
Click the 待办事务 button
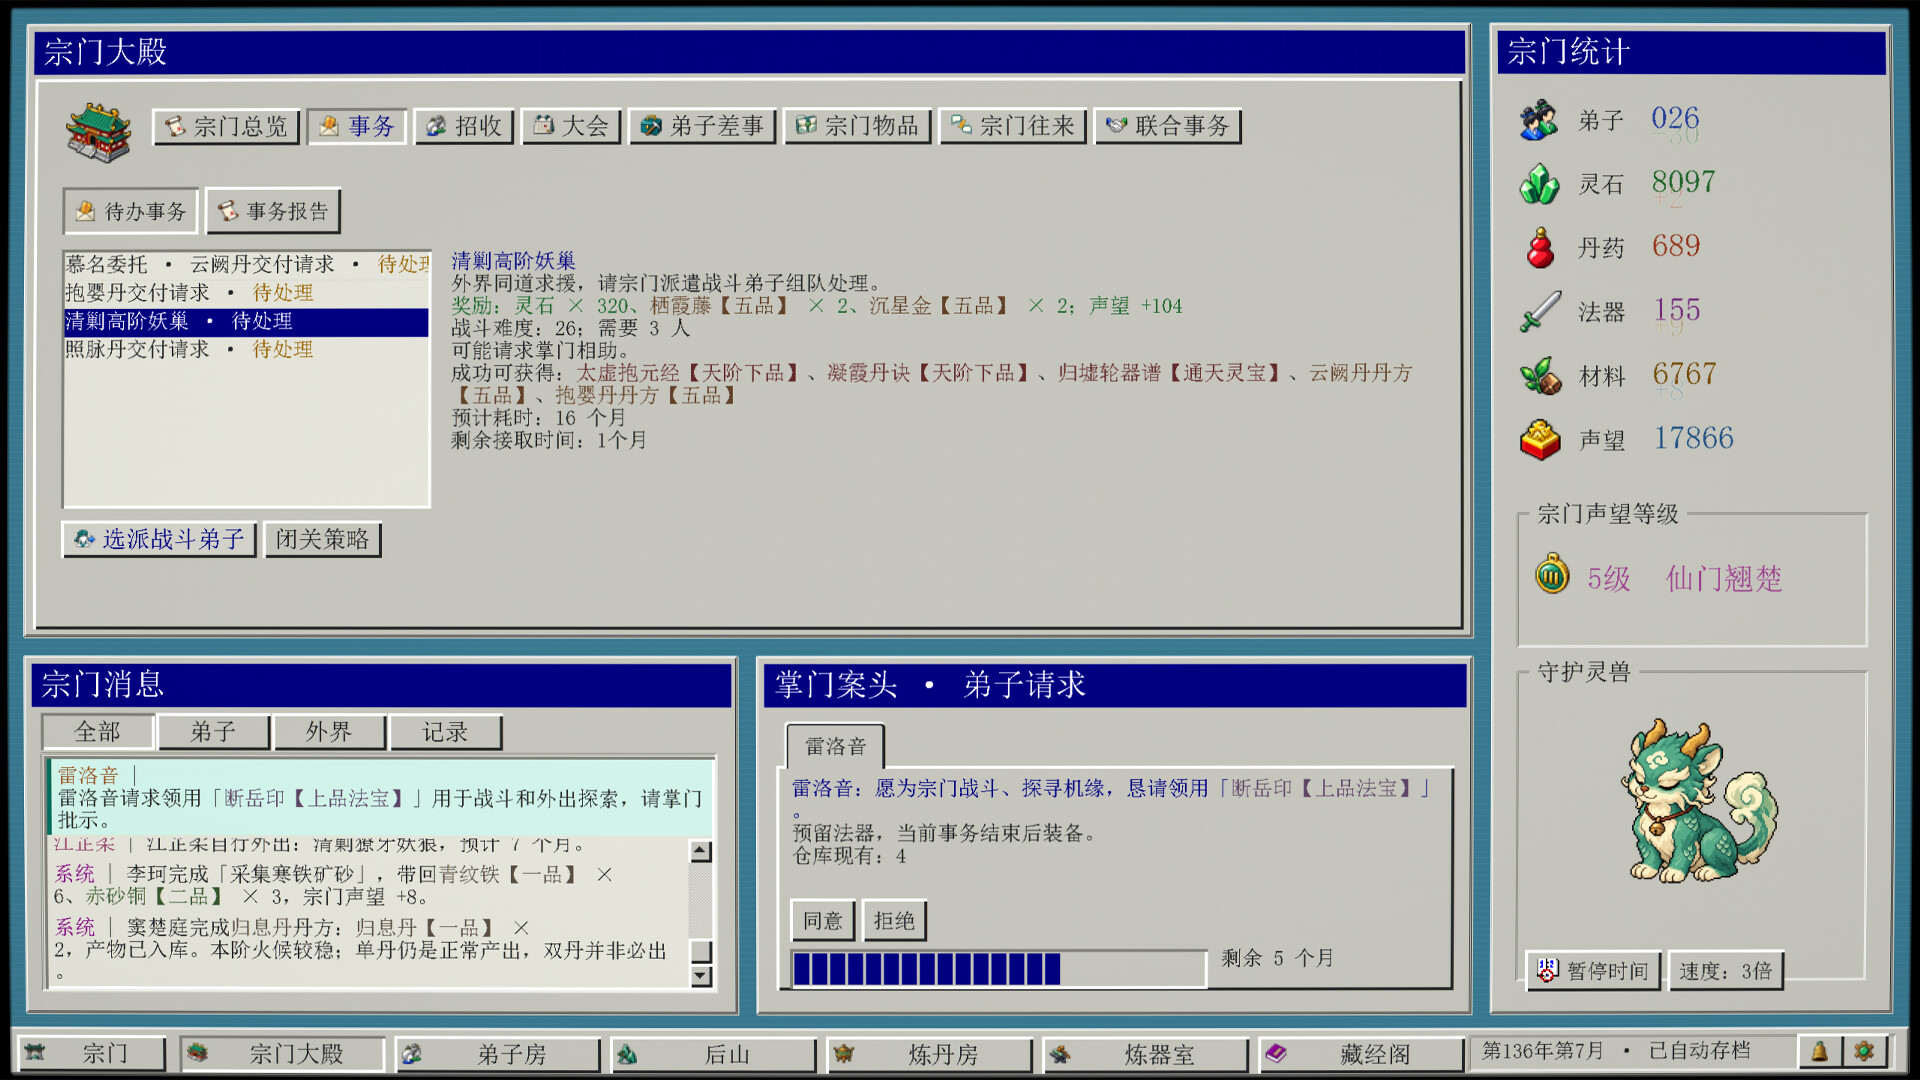(131, 211)
